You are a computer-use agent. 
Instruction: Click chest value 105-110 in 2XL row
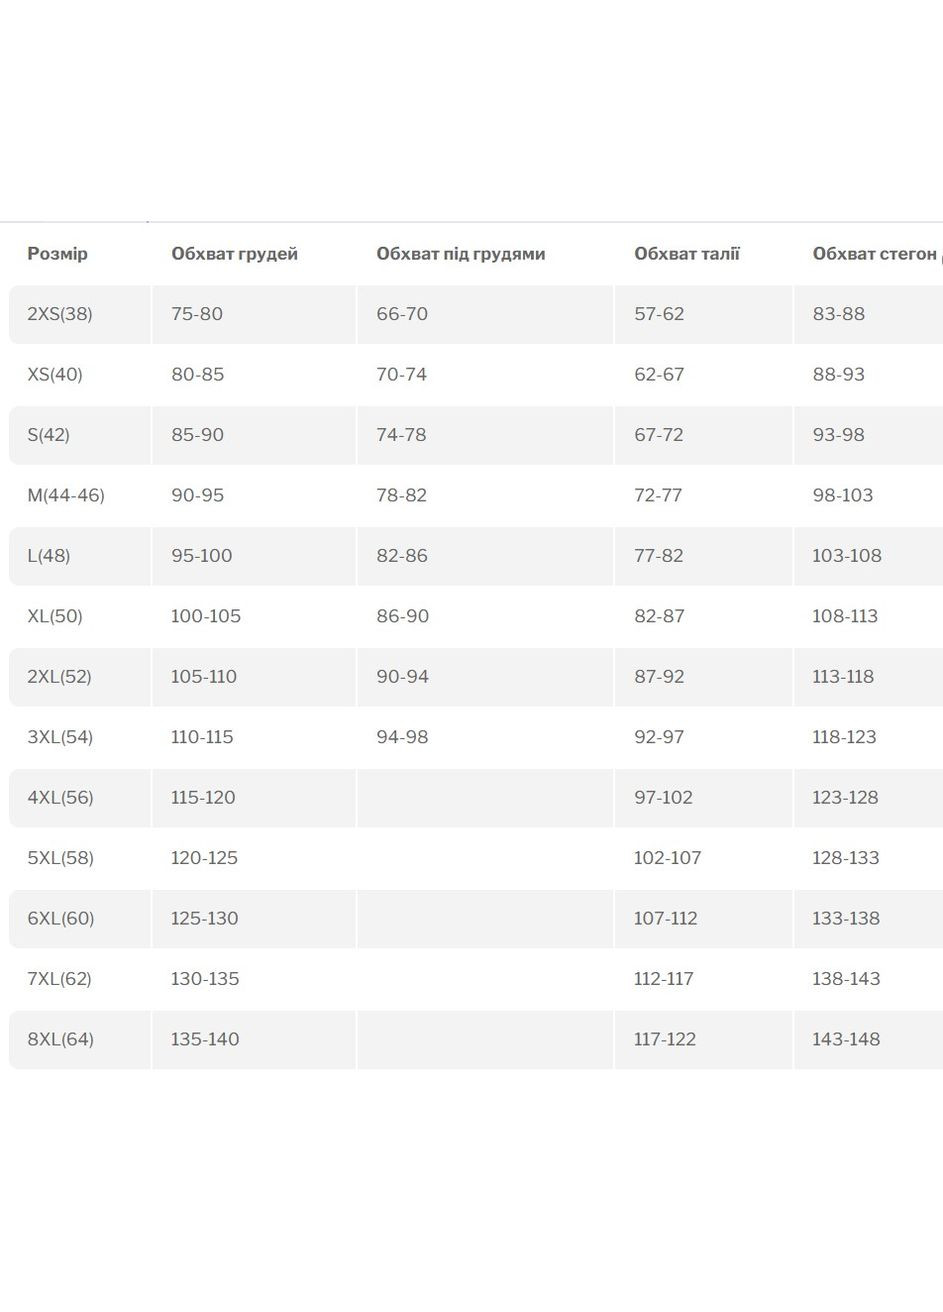point(204,677)
